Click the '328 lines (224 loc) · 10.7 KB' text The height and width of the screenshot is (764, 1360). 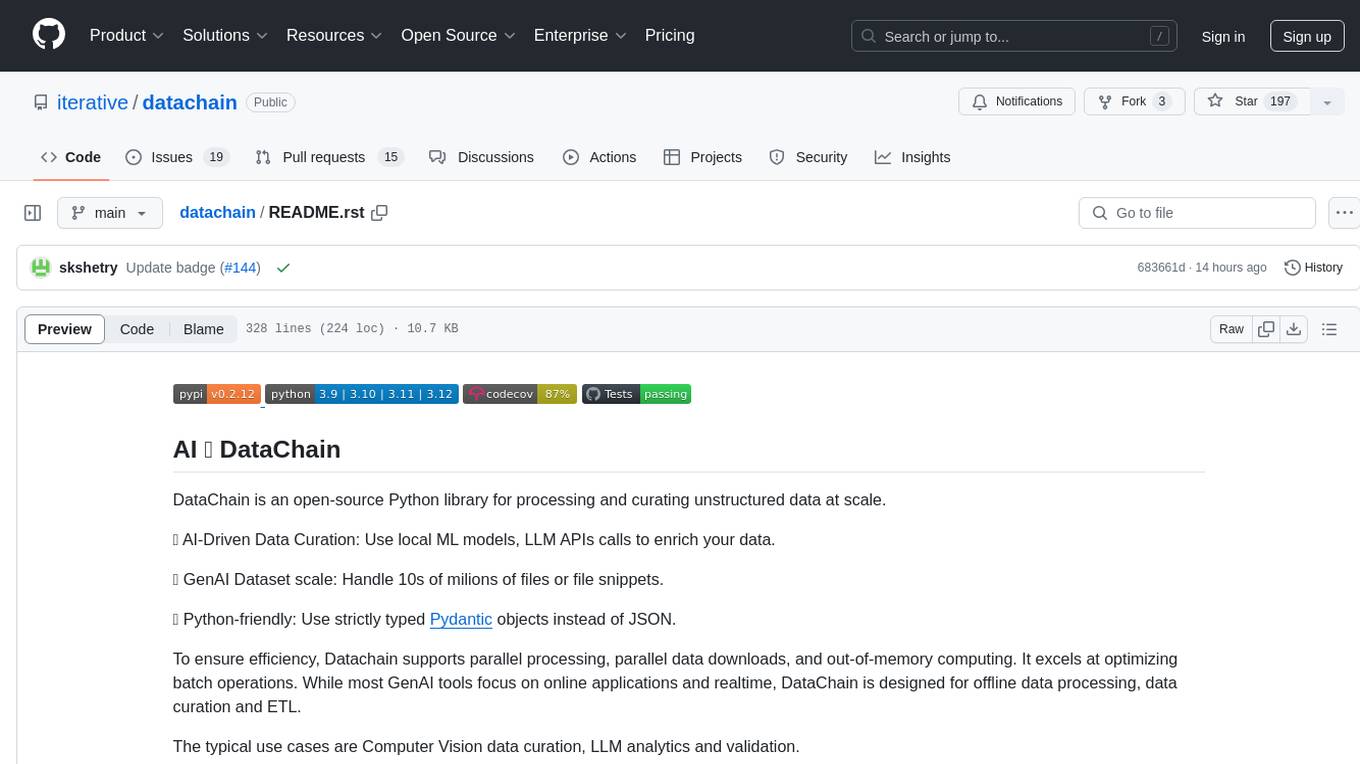tap(352, 329)
